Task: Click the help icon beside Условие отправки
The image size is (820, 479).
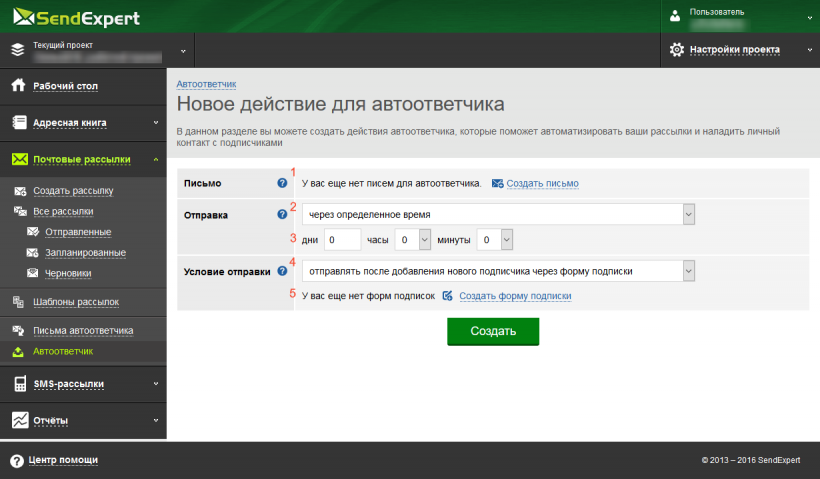Action: click(x=282, y=271)
